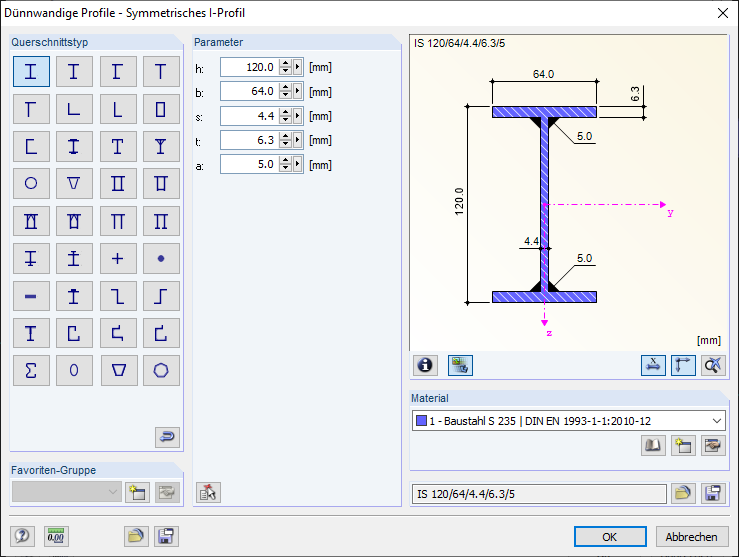Open decimal places 0.00 settings

pos(56,536)
